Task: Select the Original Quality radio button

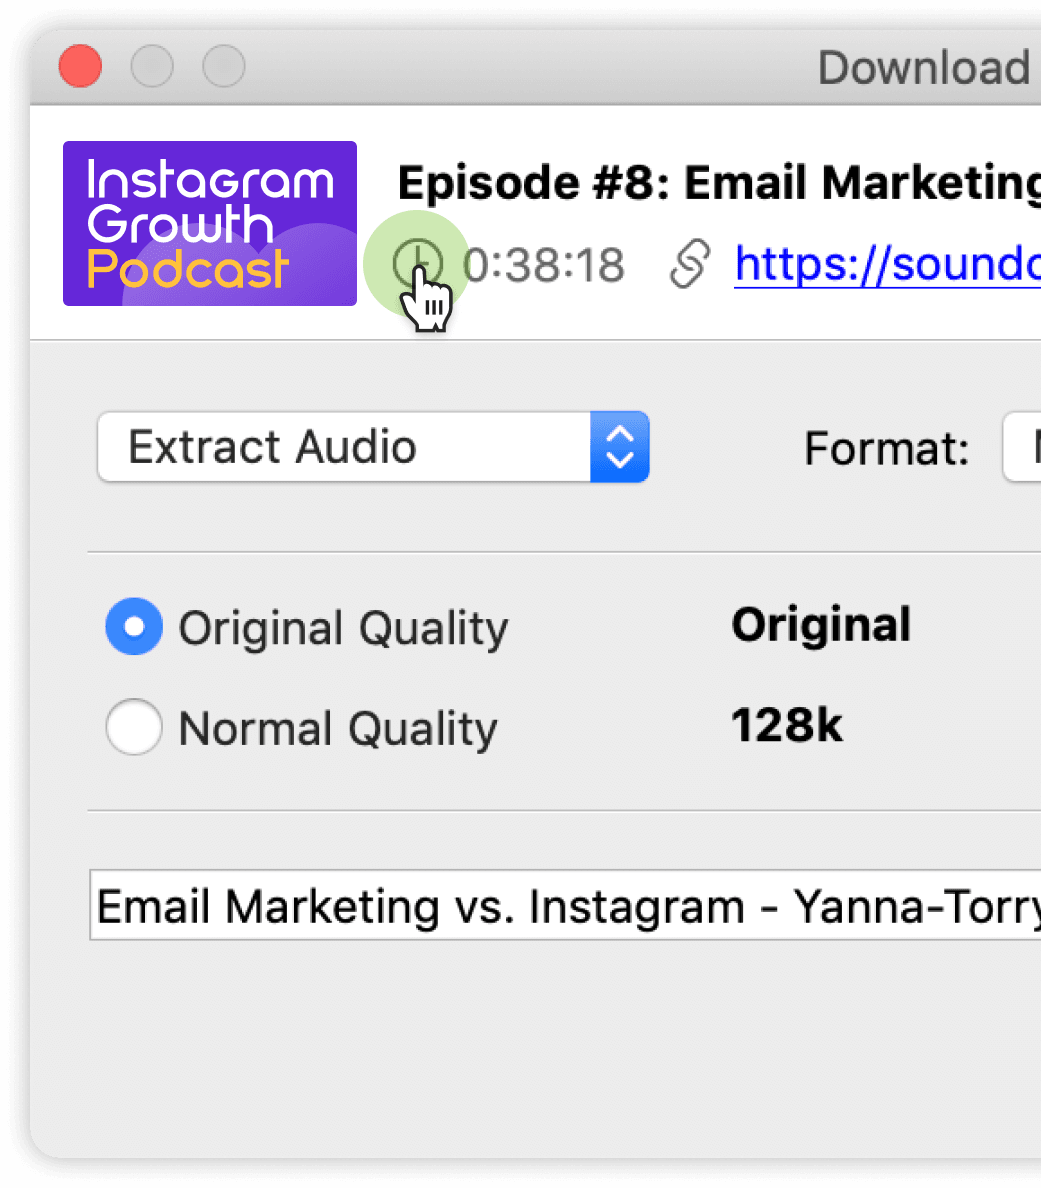Action: point(134,627)
